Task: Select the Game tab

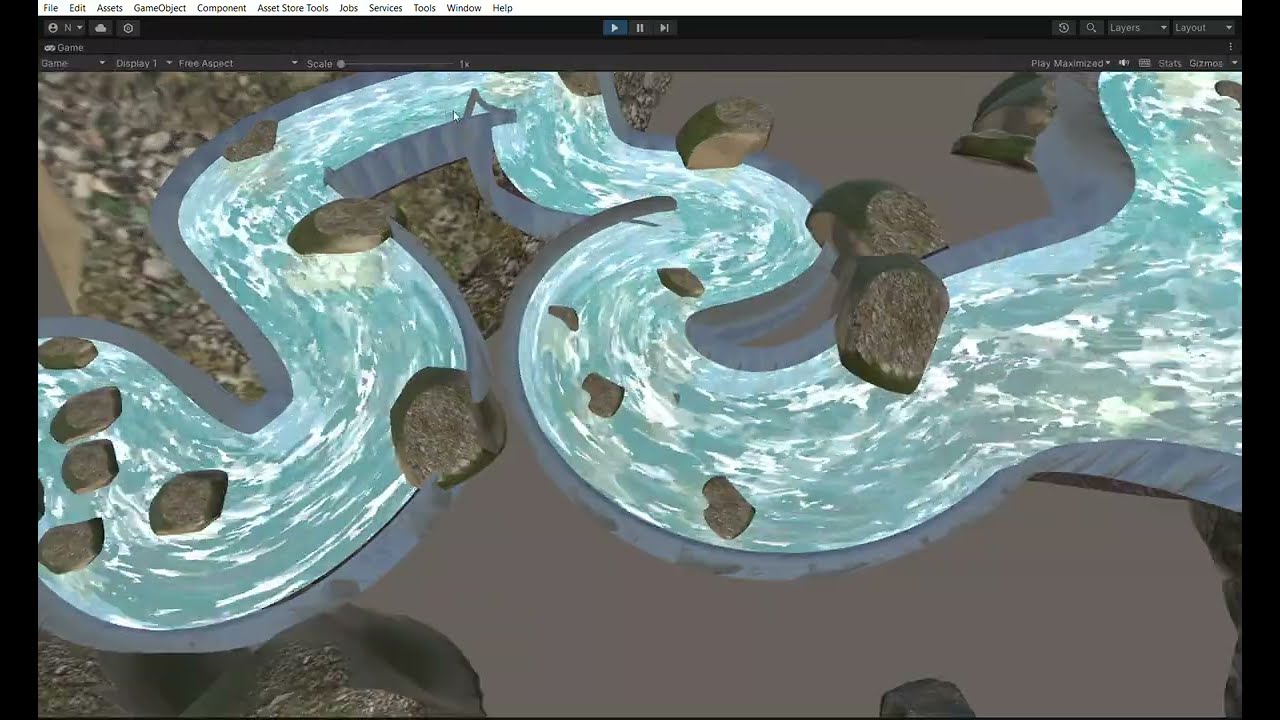Action: click(64, 47)
